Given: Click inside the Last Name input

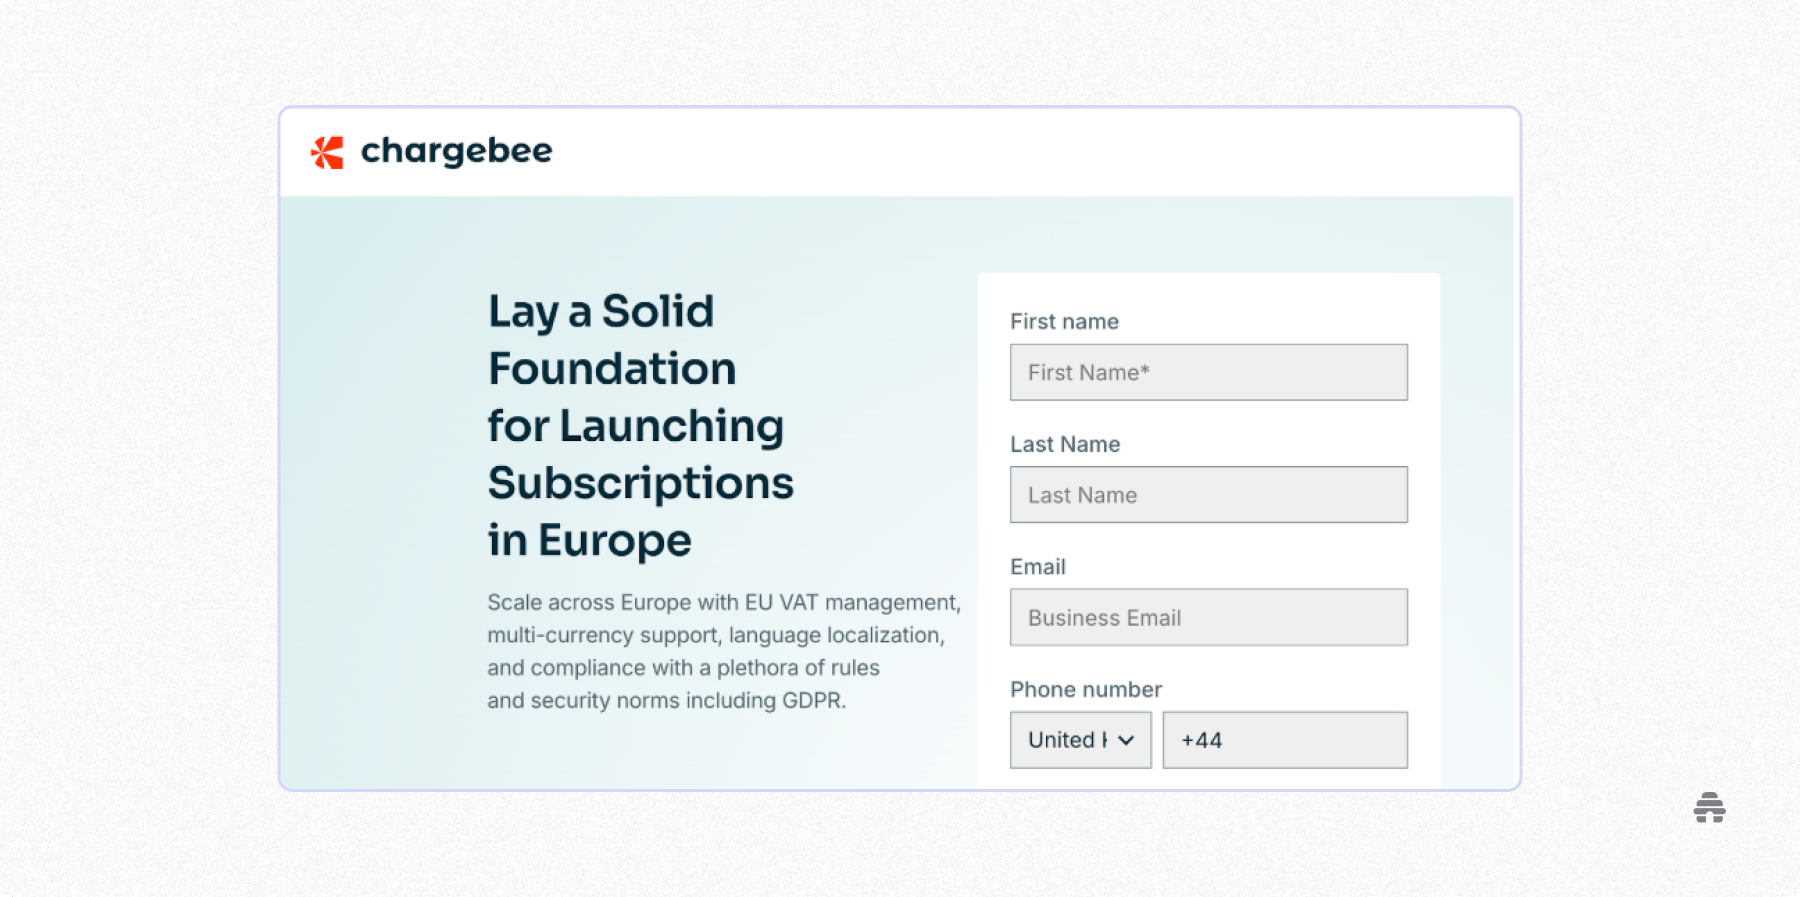Looking at the screenshot, I should tap(1208, 494).
